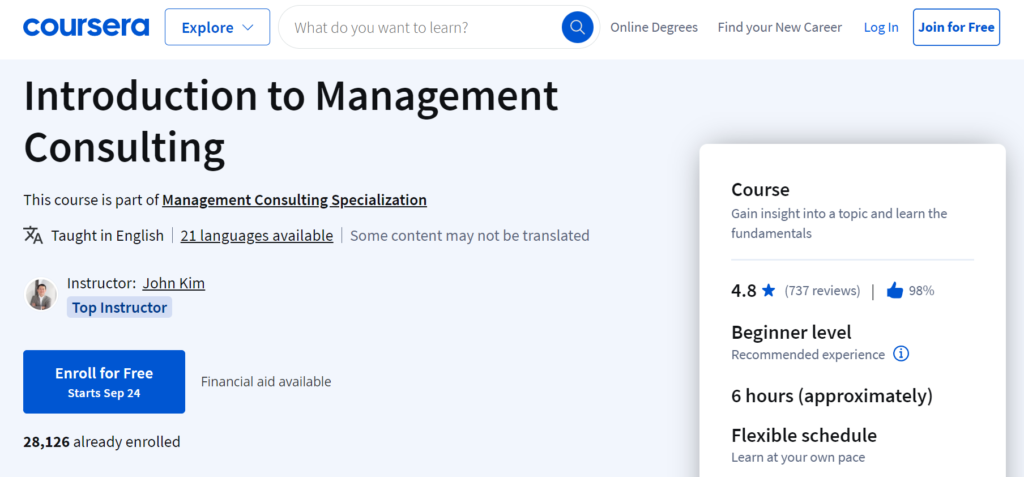Click the translate language icon
The width and height of the screenshot is (1024, 477).
33,235
